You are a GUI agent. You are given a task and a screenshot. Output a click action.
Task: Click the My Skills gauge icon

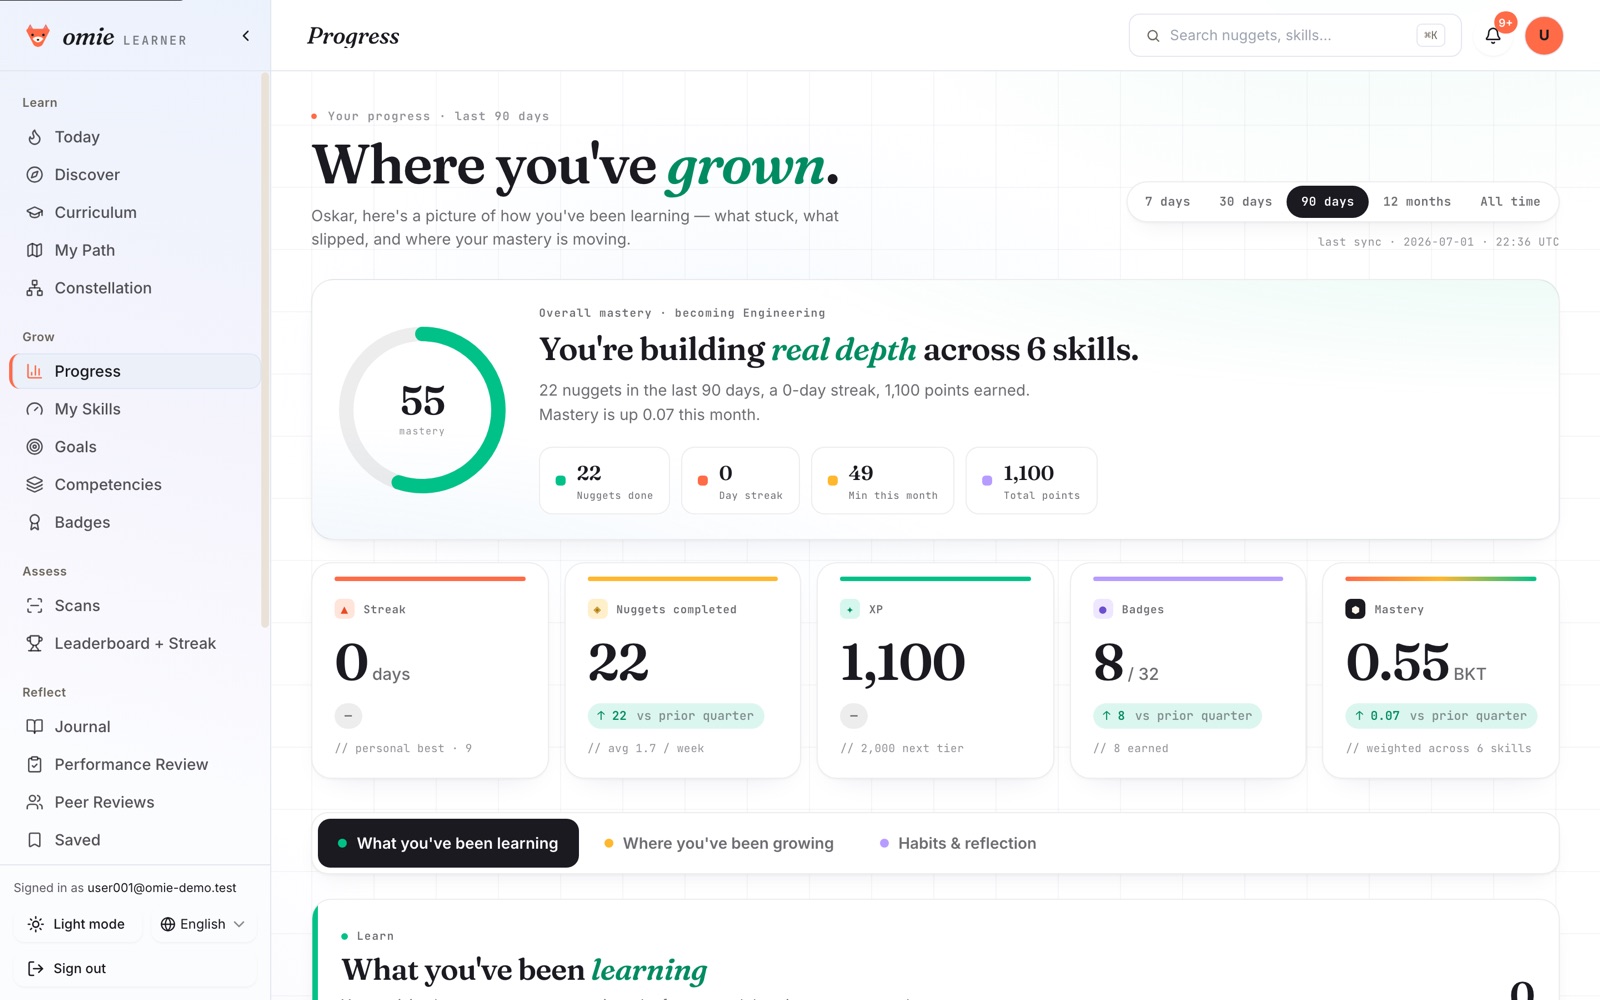35,409
